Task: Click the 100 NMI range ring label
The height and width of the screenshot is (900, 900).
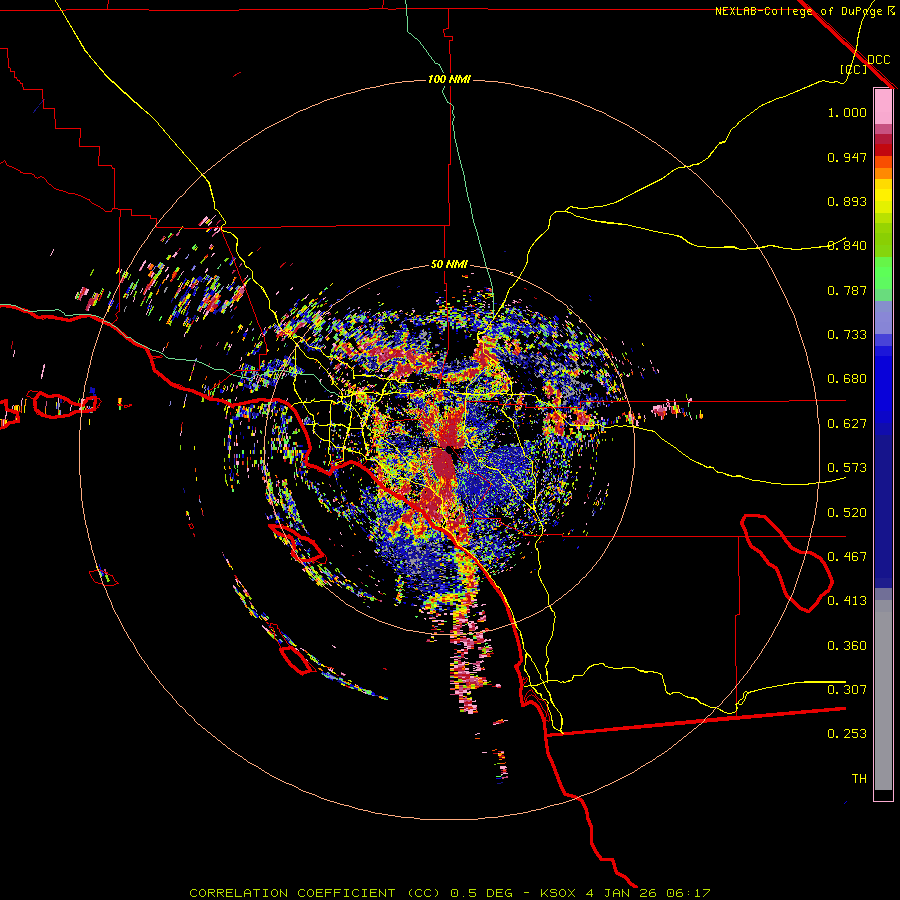Action: [x=449, y=79]
